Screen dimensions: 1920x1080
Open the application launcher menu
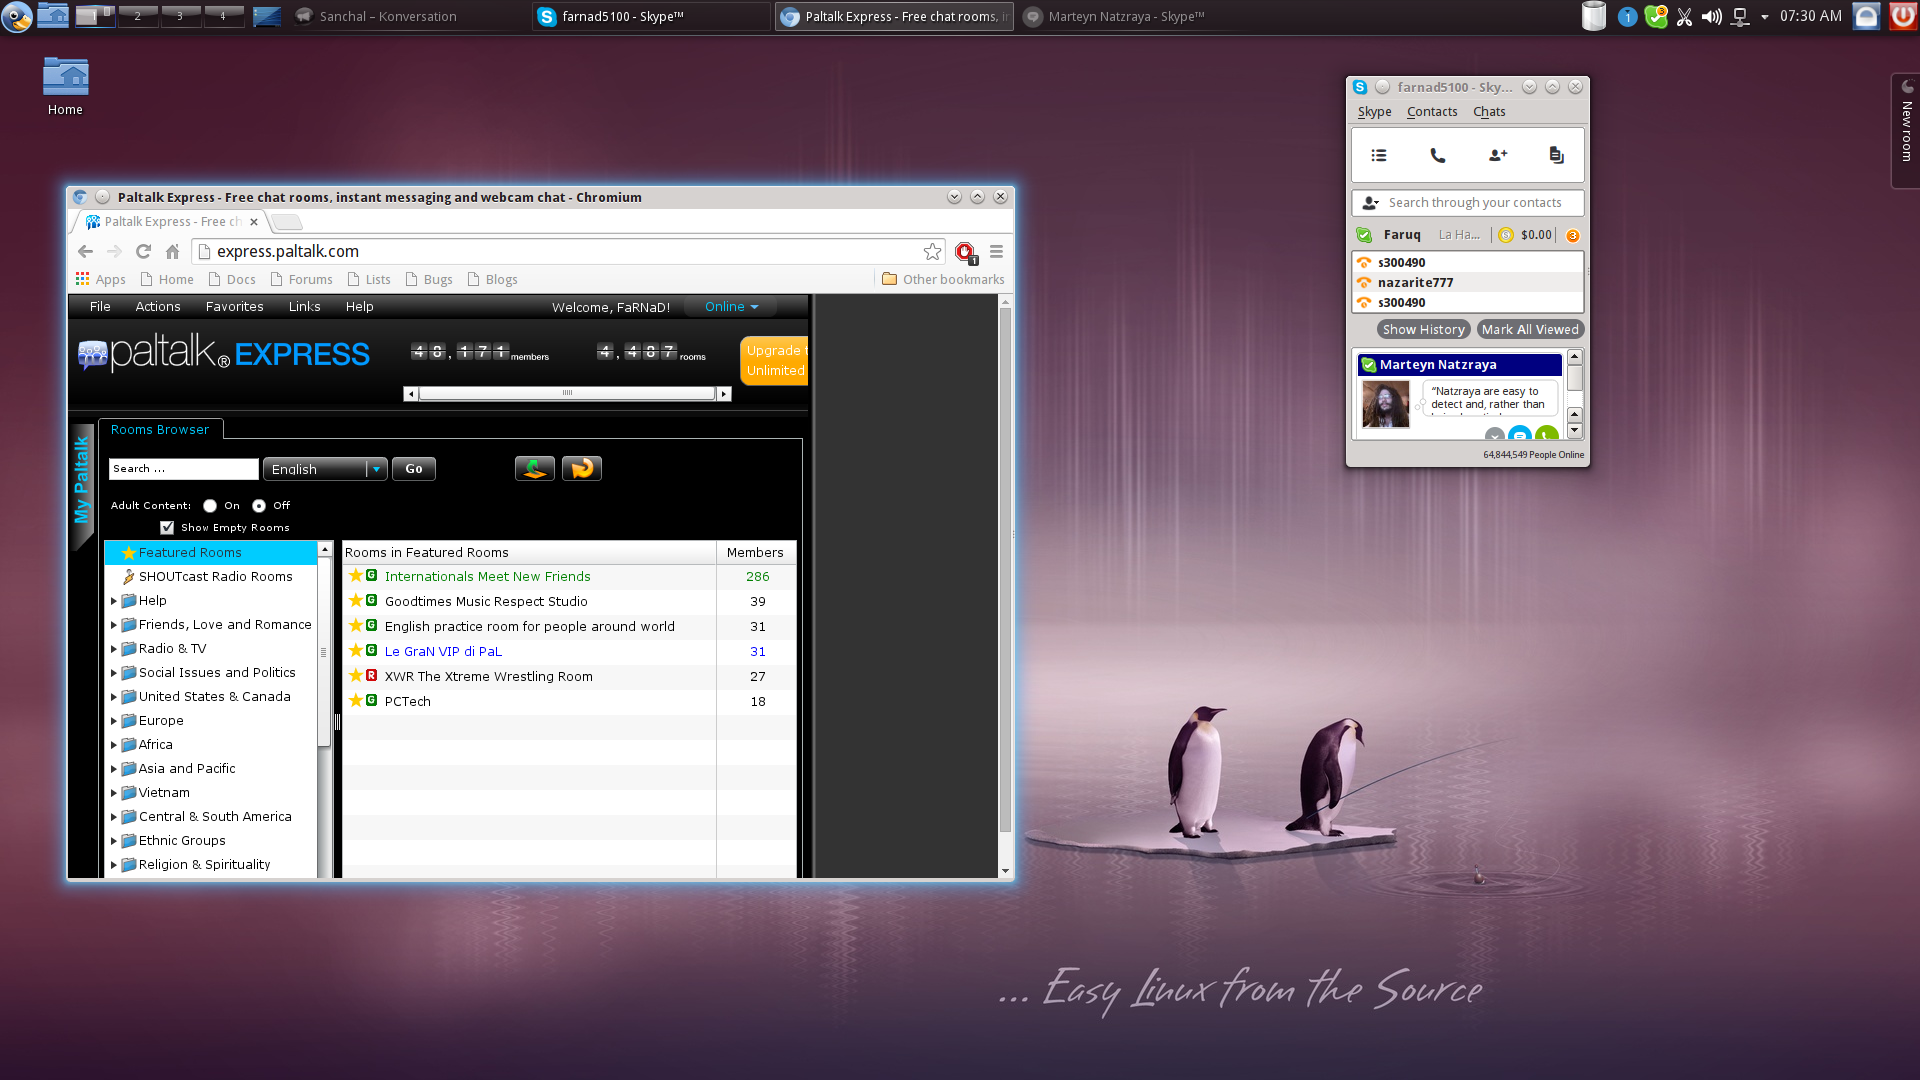tap(17, 16)
